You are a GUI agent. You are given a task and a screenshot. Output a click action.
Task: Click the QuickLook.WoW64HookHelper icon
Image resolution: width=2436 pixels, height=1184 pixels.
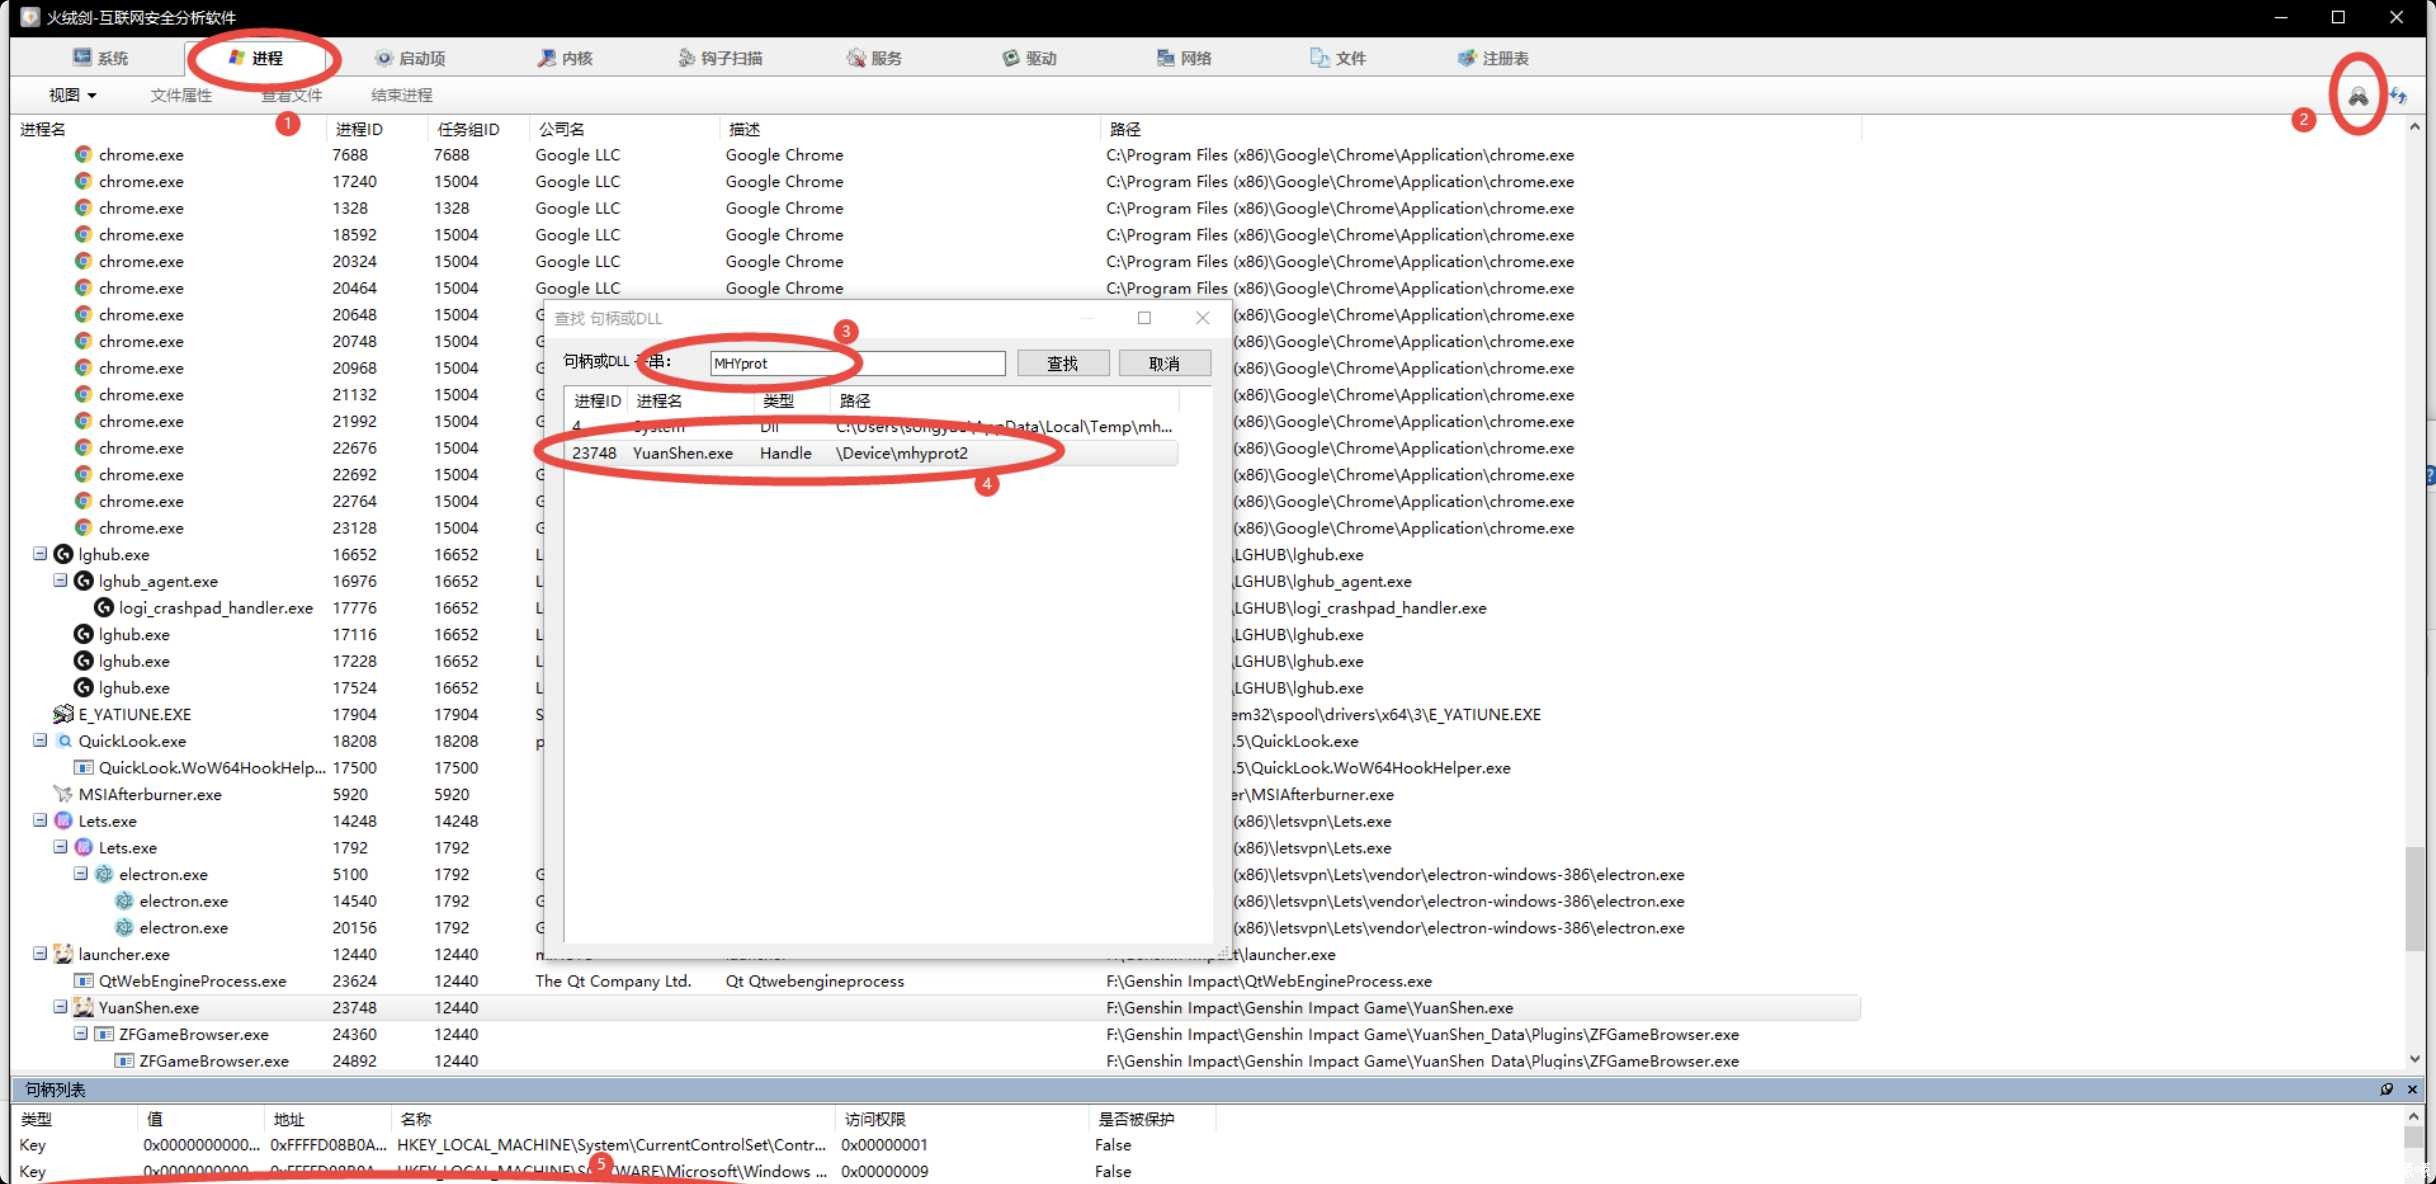(x=84, y=768)
